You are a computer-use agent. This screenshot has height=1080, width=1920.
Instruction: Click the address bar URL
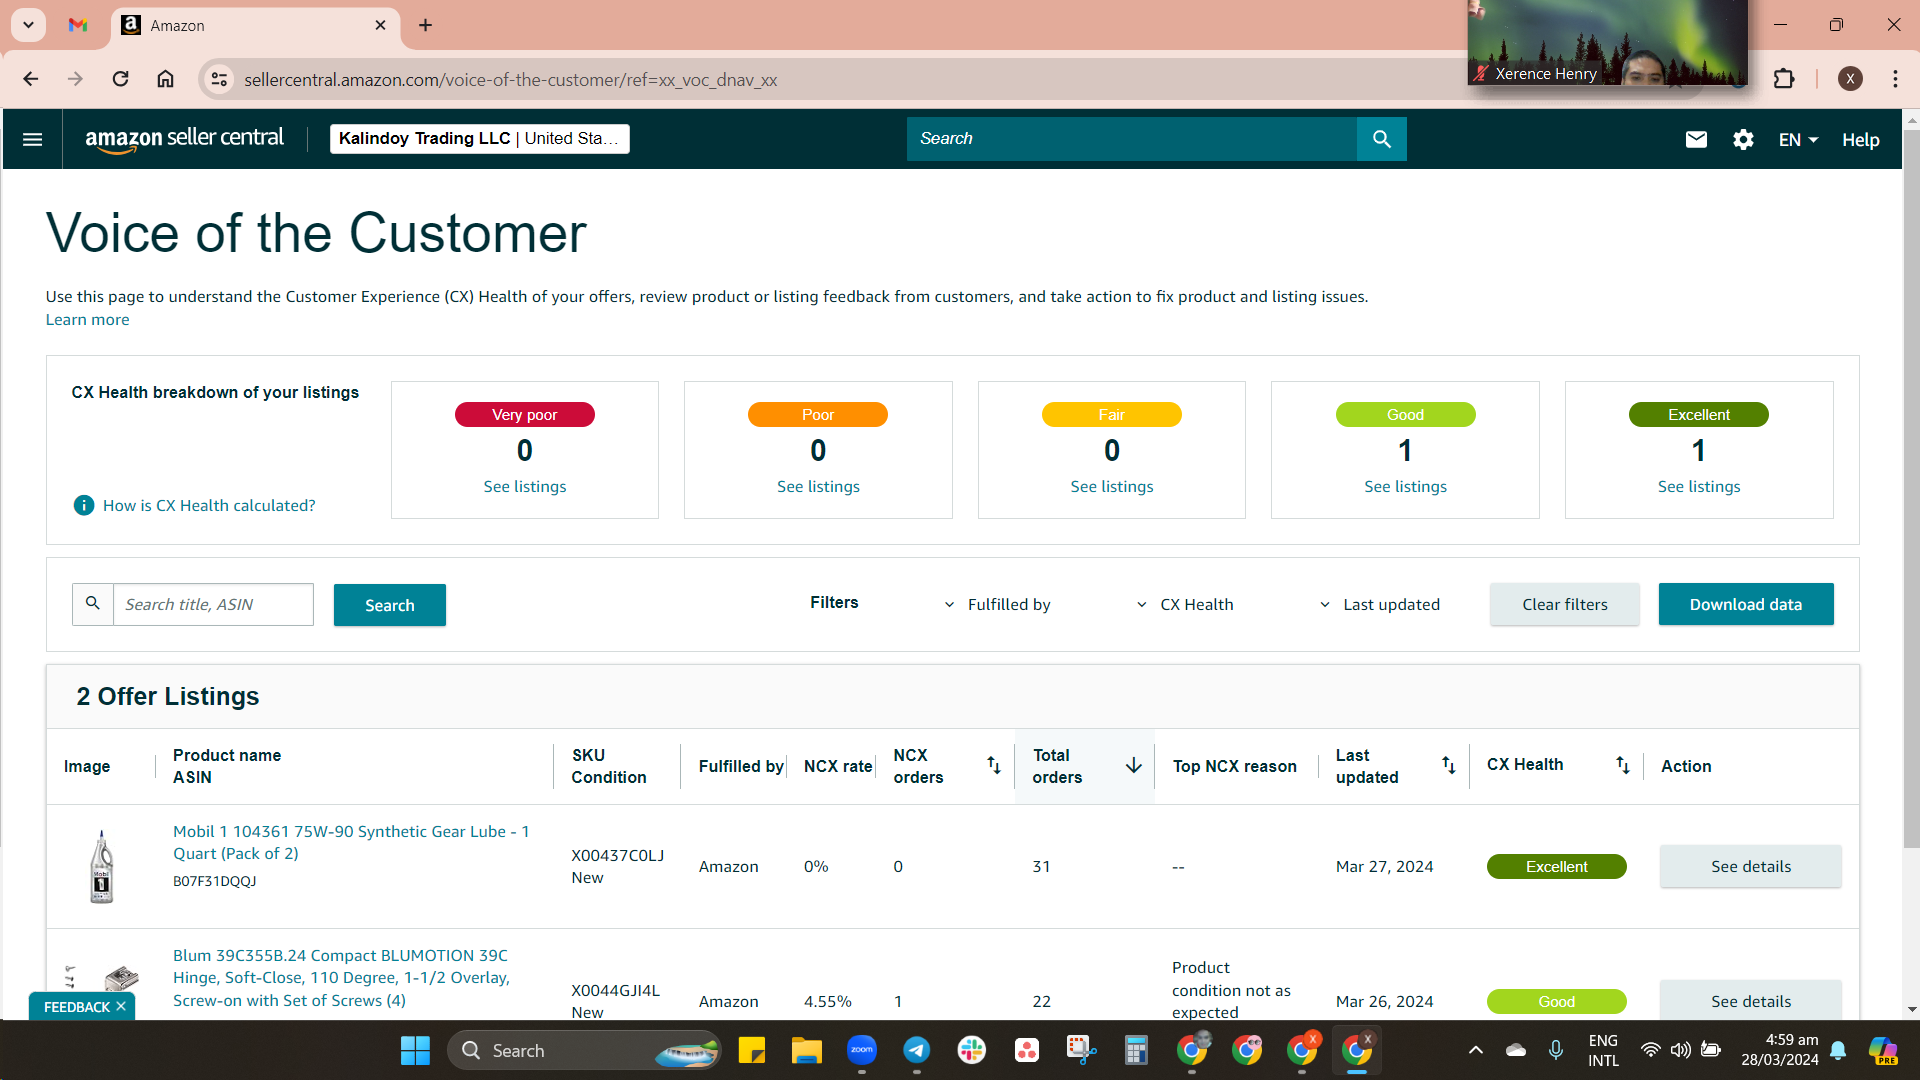510,80
